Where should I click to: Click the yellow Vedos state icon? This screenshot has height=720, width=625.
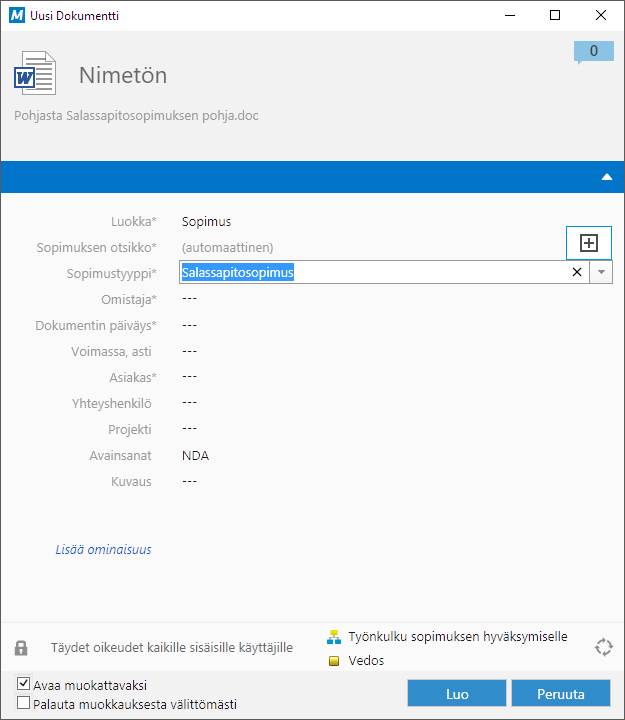click(x=335, y=661)
